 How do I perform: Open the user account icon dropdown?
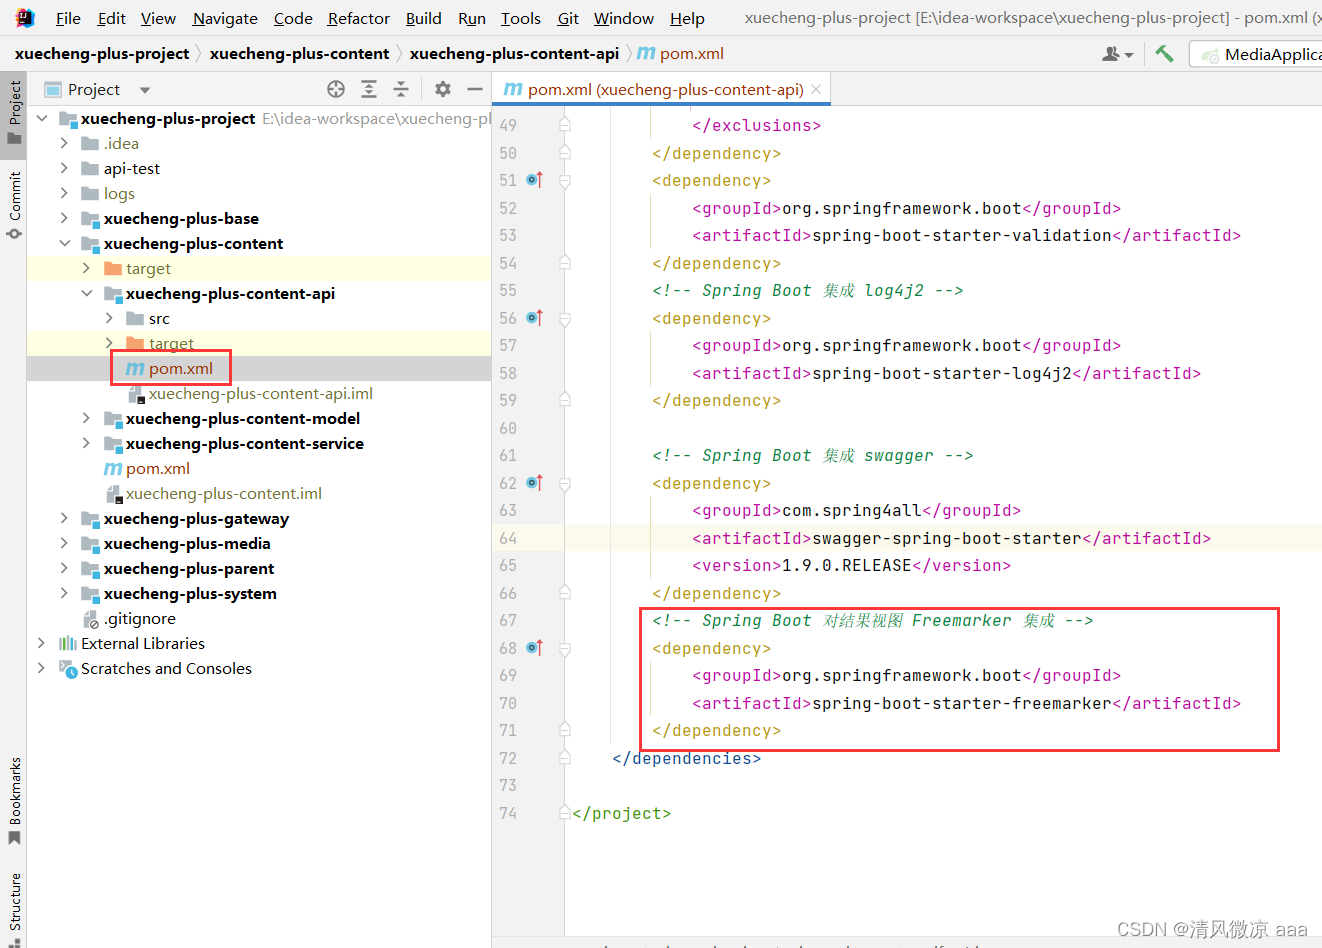click(x=1117, y=54)
